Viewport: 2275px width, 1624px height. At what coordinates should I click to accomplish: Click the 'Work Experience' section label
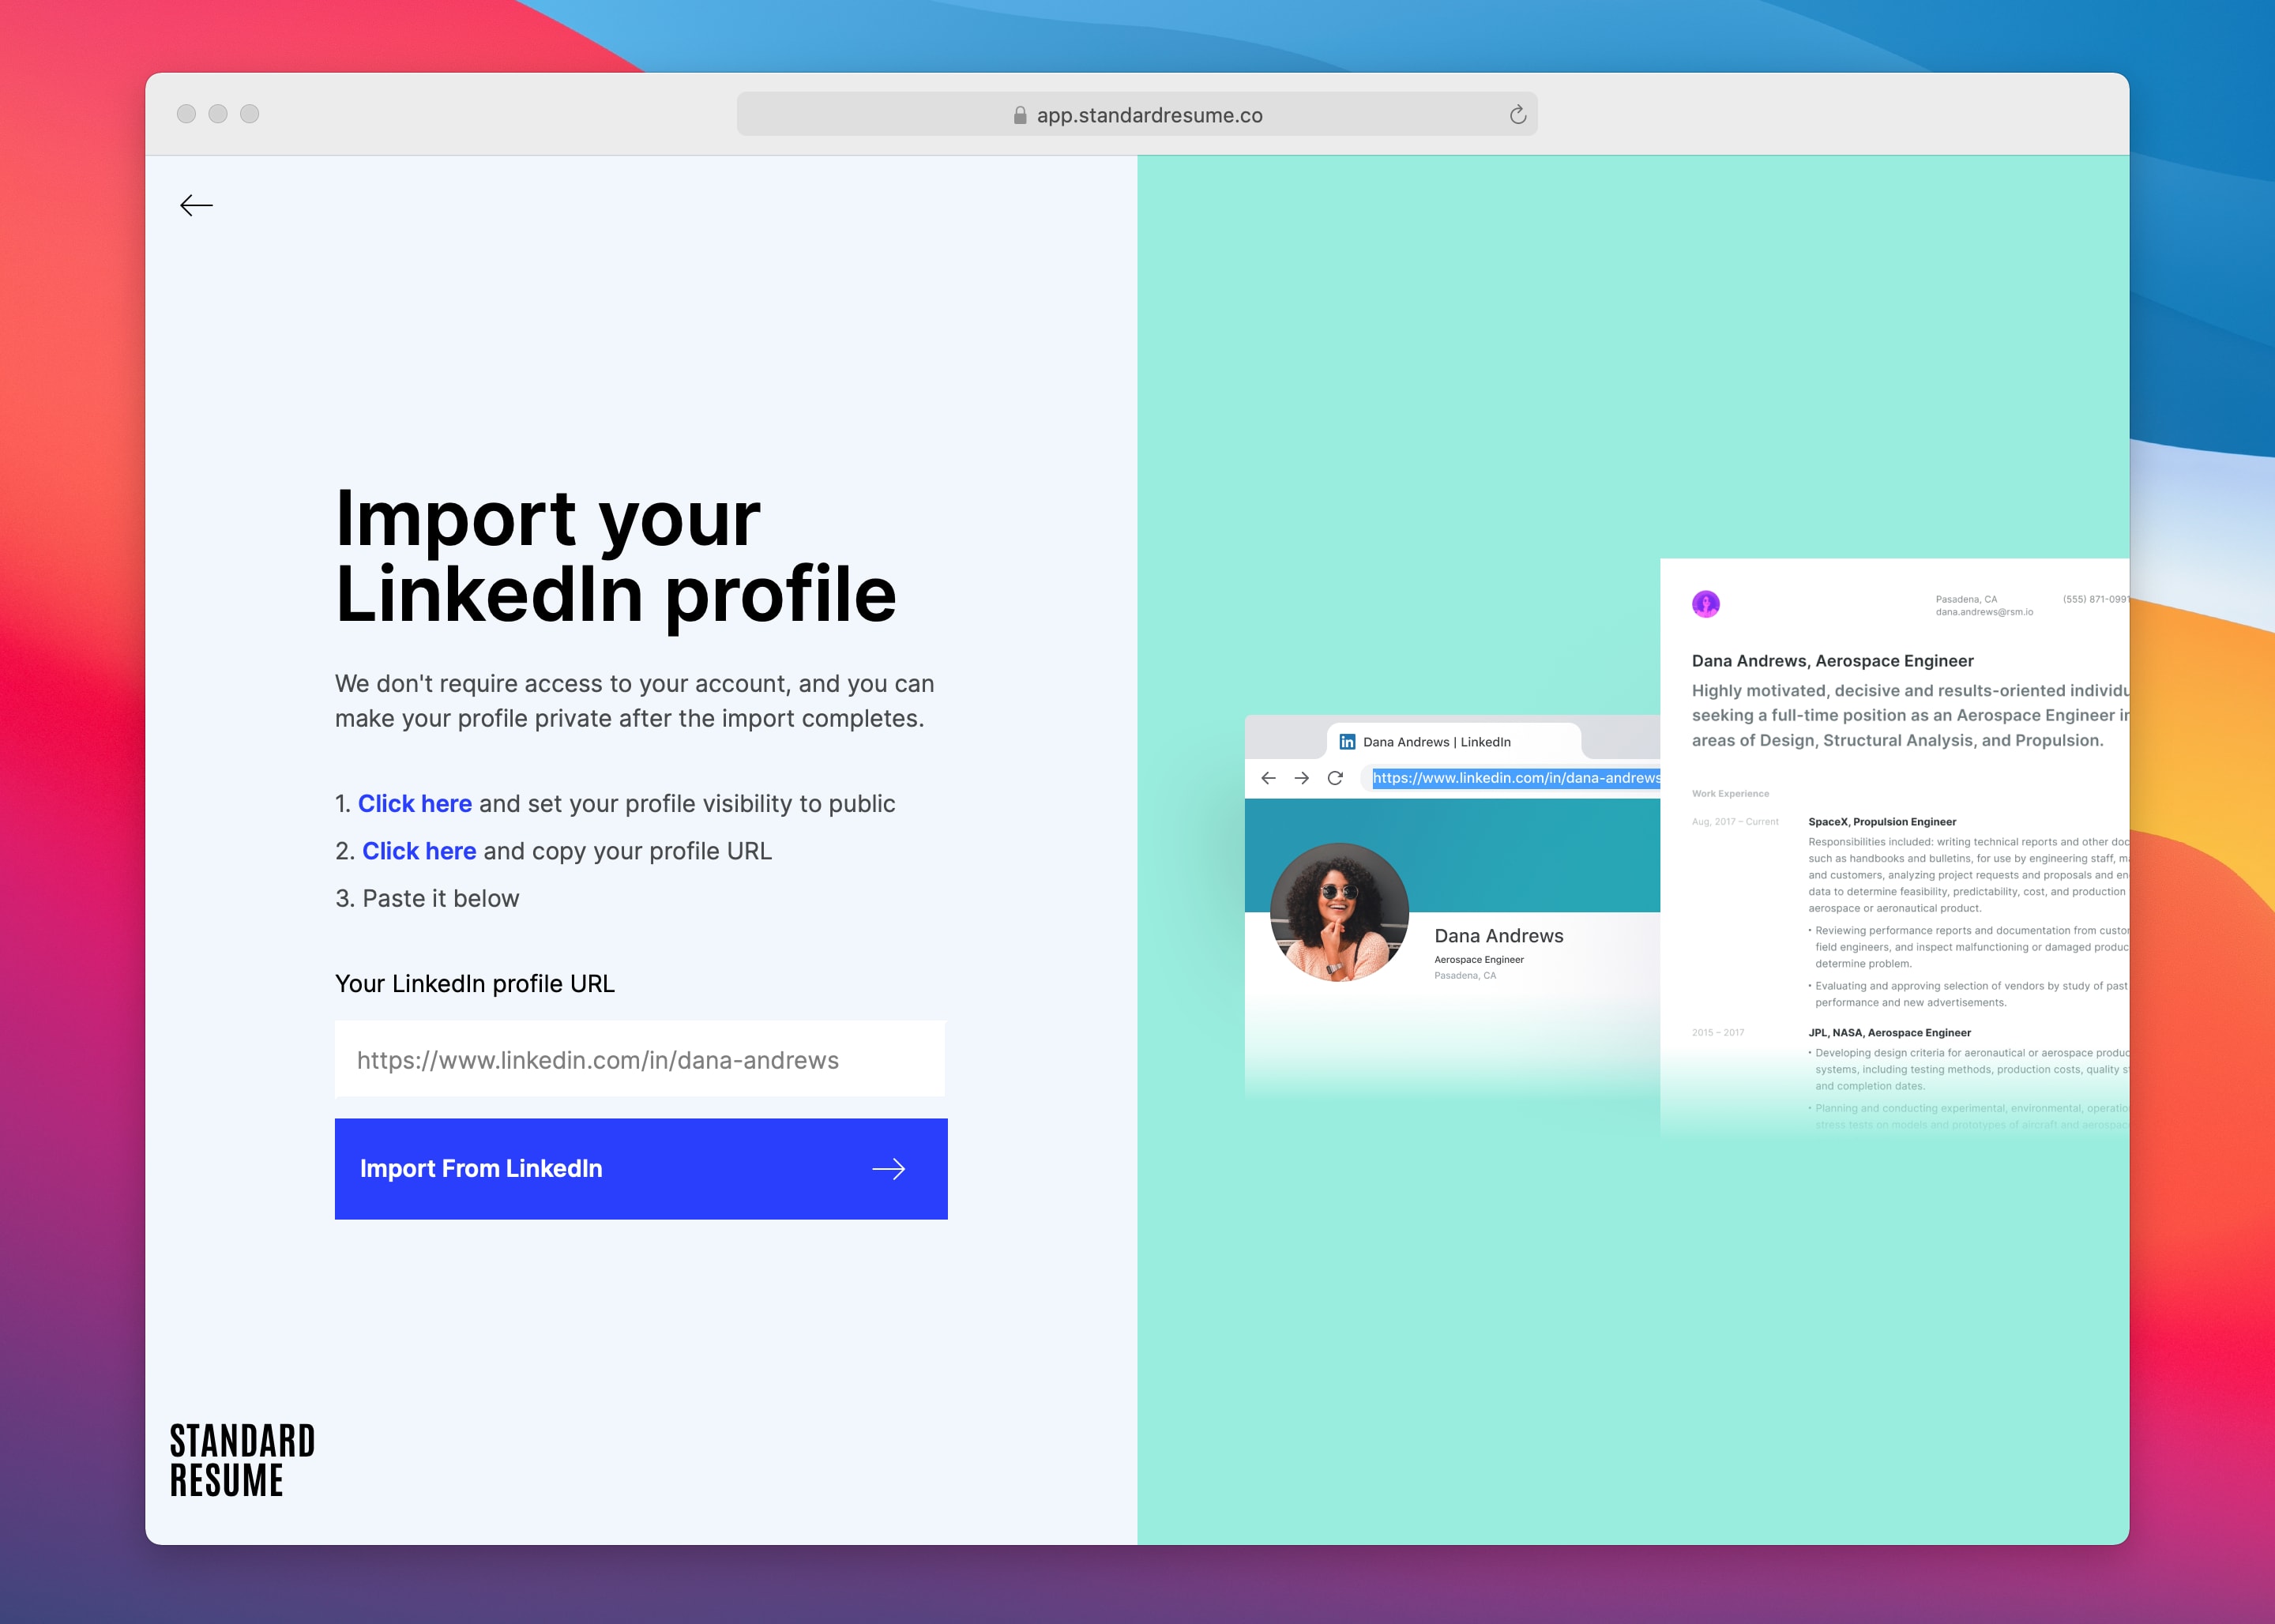[1730, 794]
